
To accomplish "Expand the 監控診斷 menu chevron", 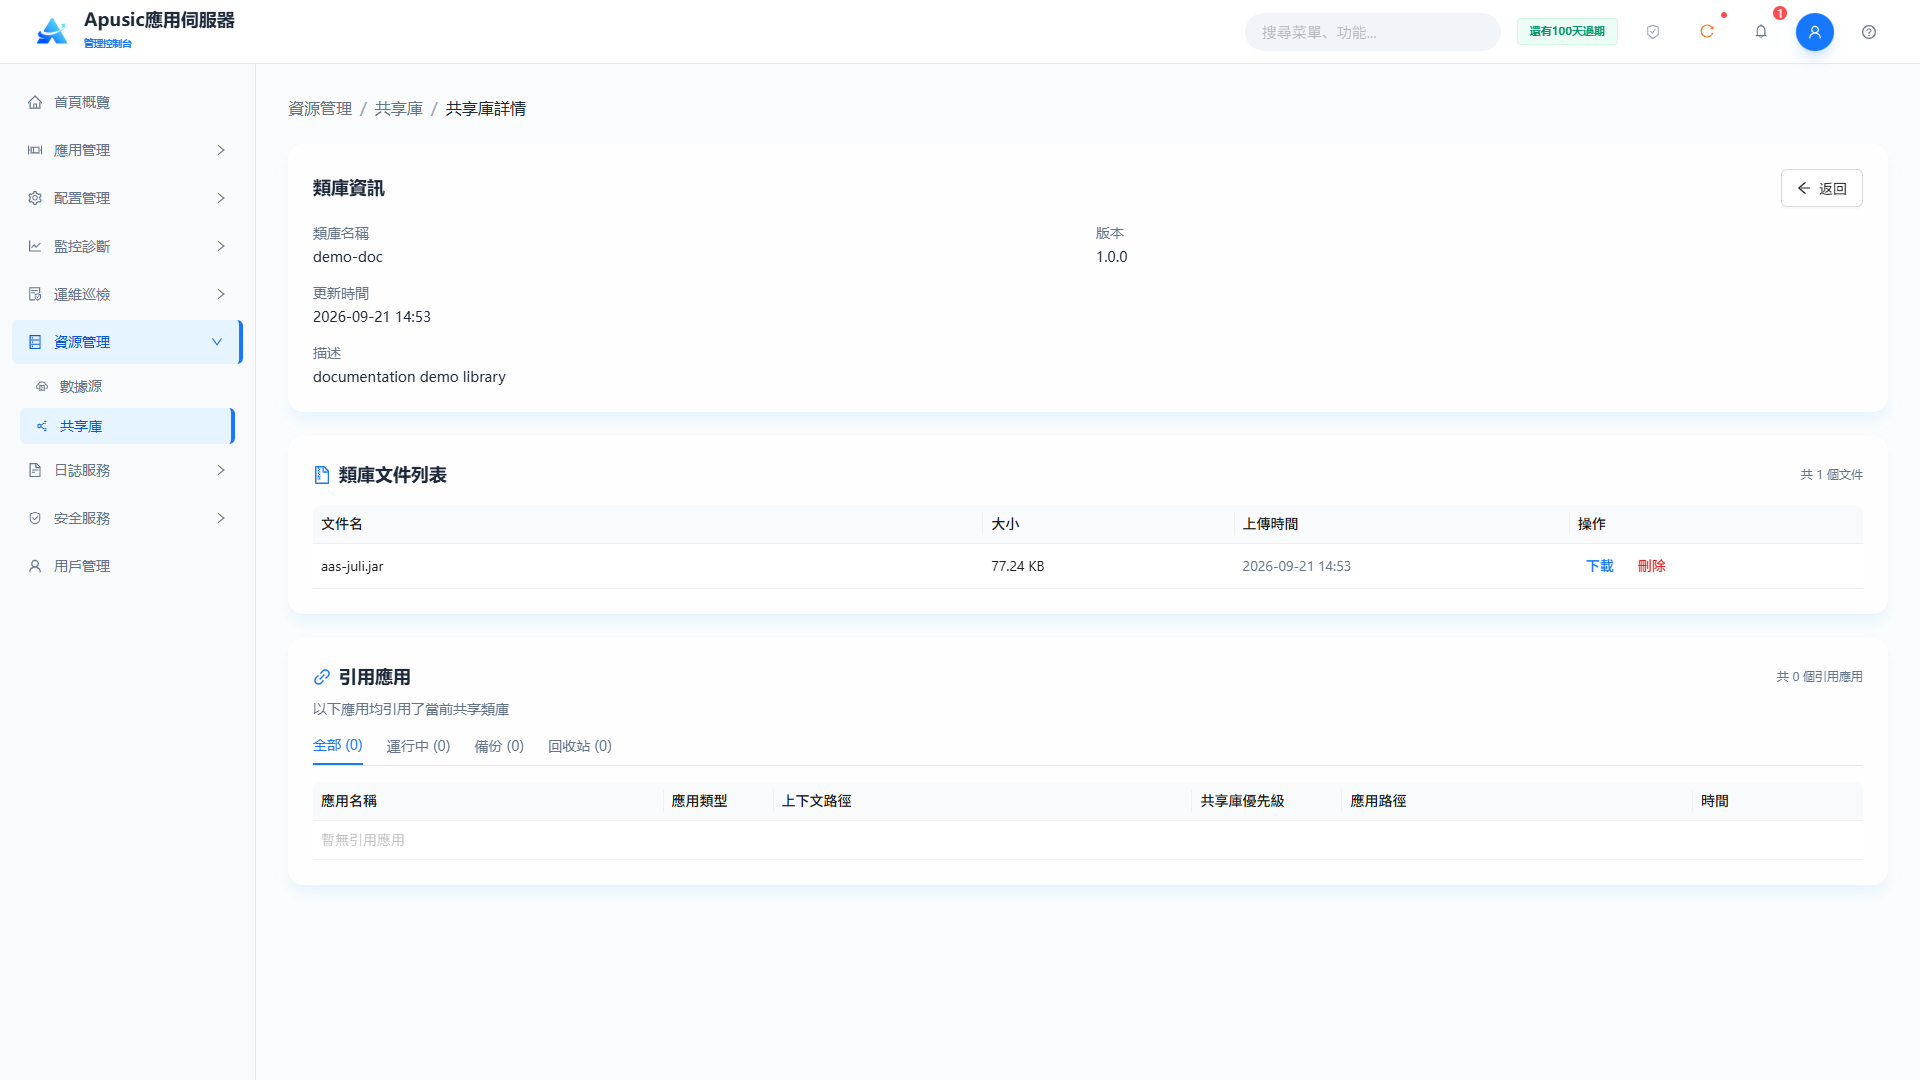I will click(x=221, y=246).
